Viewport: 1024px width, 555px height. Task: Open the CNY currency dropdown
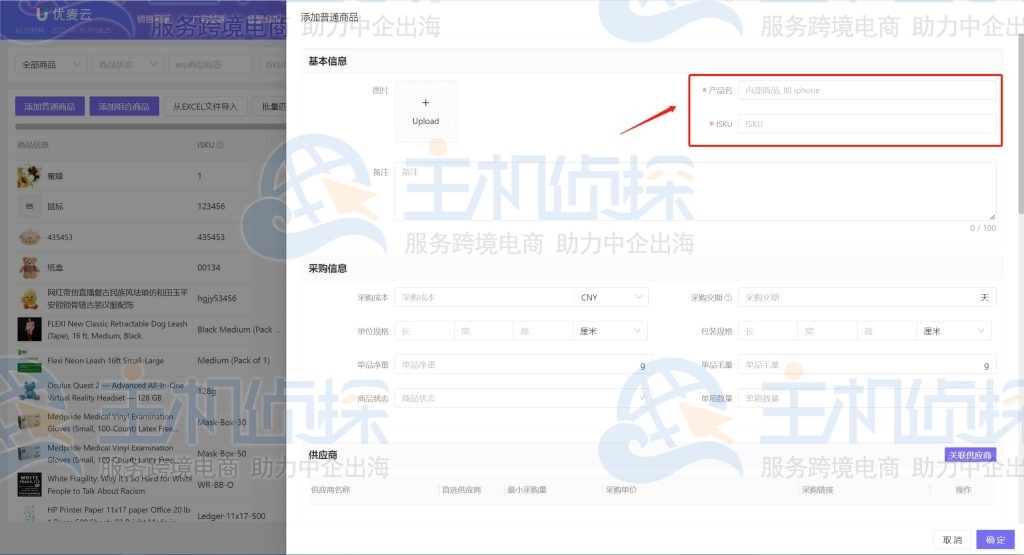click(611, 297)
